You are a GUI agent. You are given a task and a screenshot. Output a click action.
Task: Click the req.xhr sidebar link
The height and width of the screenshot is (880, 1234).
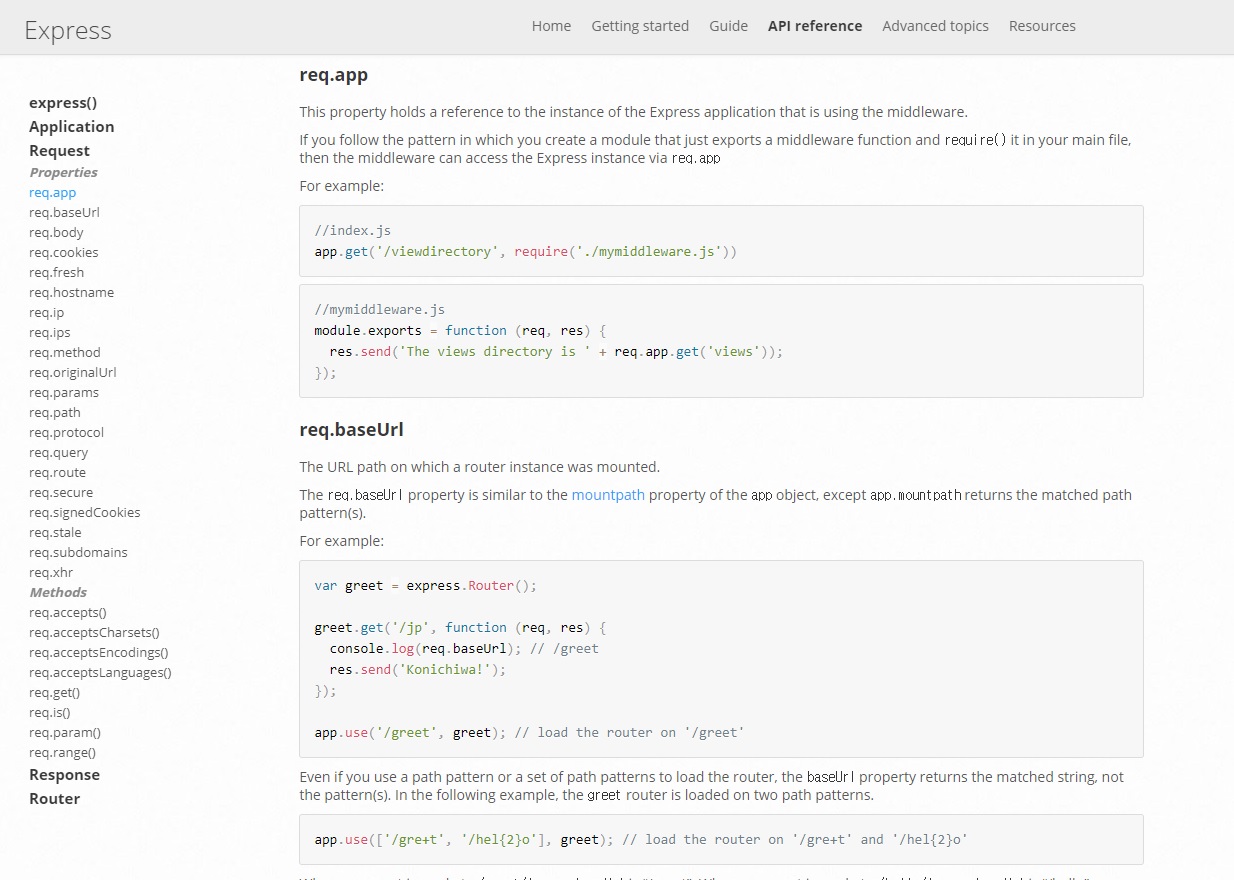tap(51, 572)
